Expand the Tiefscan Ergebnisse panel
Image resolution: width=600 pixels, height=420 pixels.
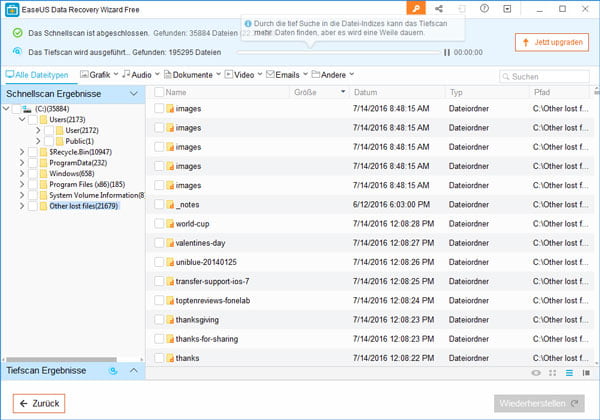click(134, 370)
